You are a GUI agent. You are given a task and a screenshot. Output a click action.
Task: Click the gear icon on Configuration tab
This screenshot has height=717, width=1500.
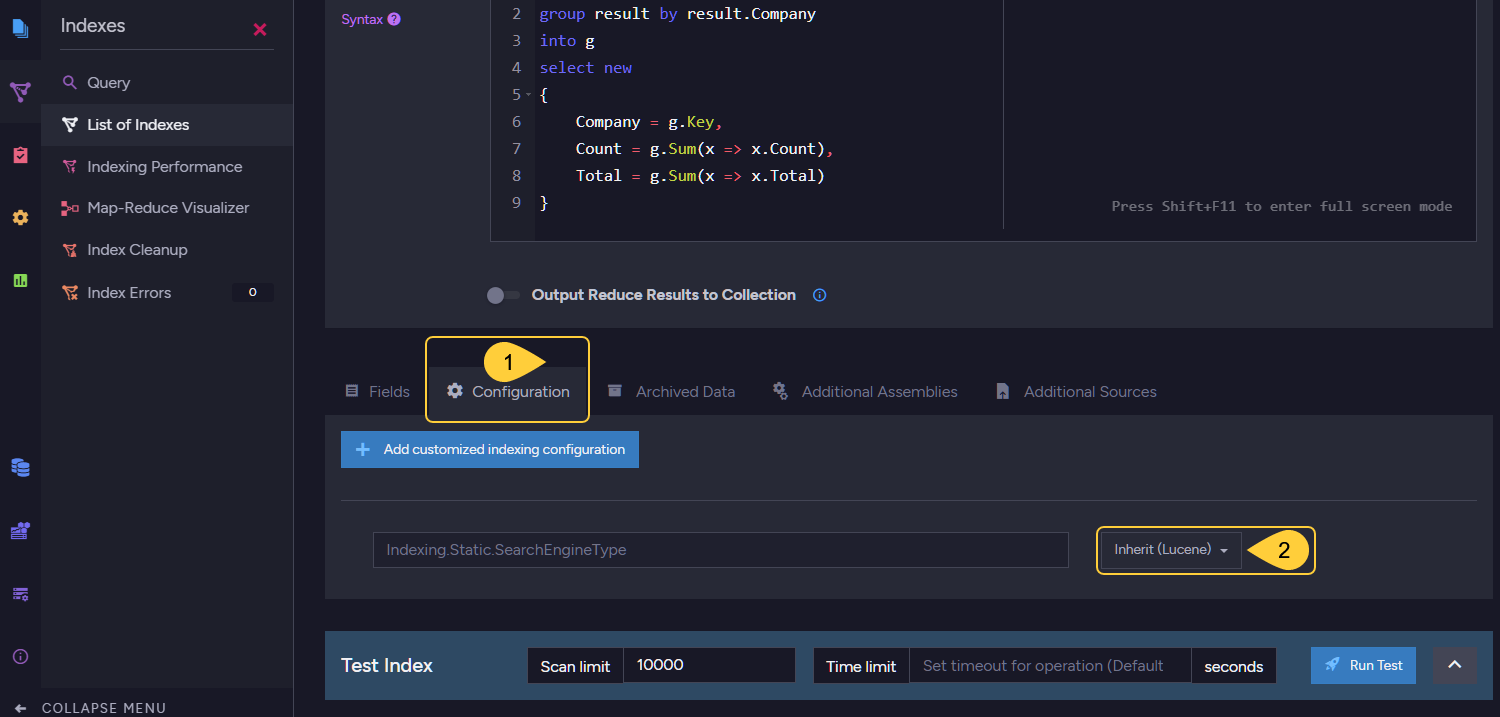point(455,391)
